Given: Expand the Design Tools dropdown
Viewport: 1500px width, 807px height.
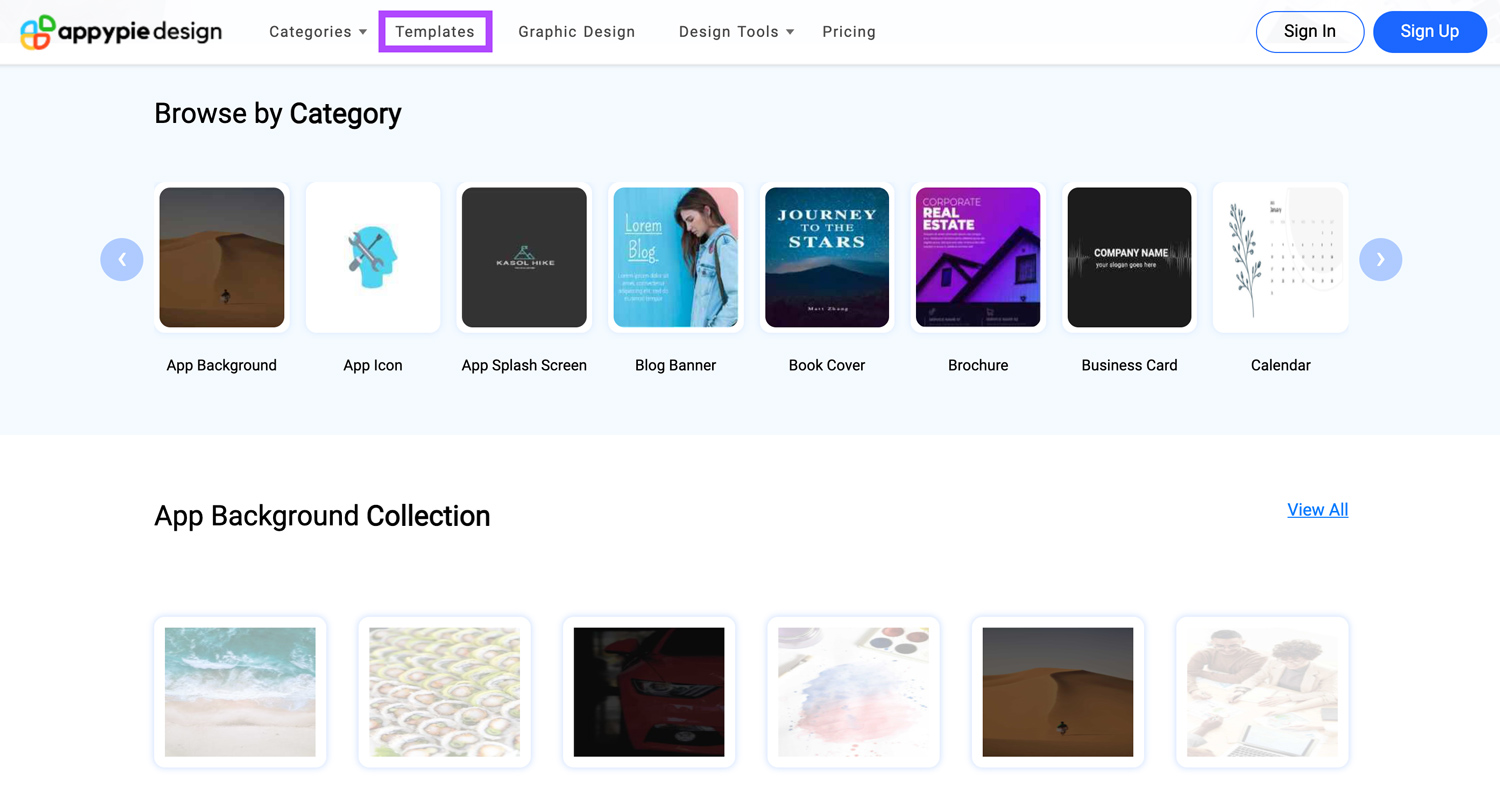Looking at the screenshot, I should pos(736,32).
